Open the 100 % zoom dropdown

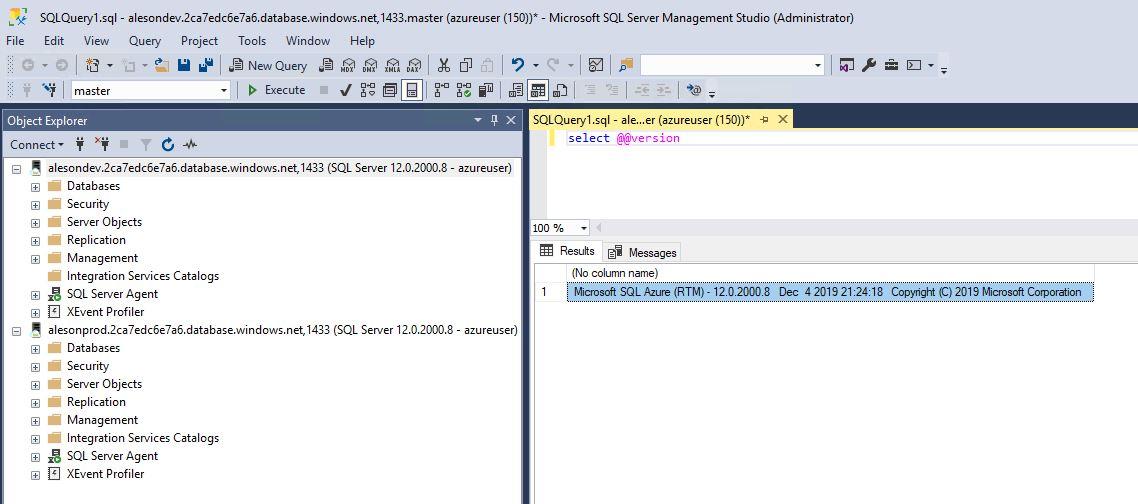pos(584,228)
